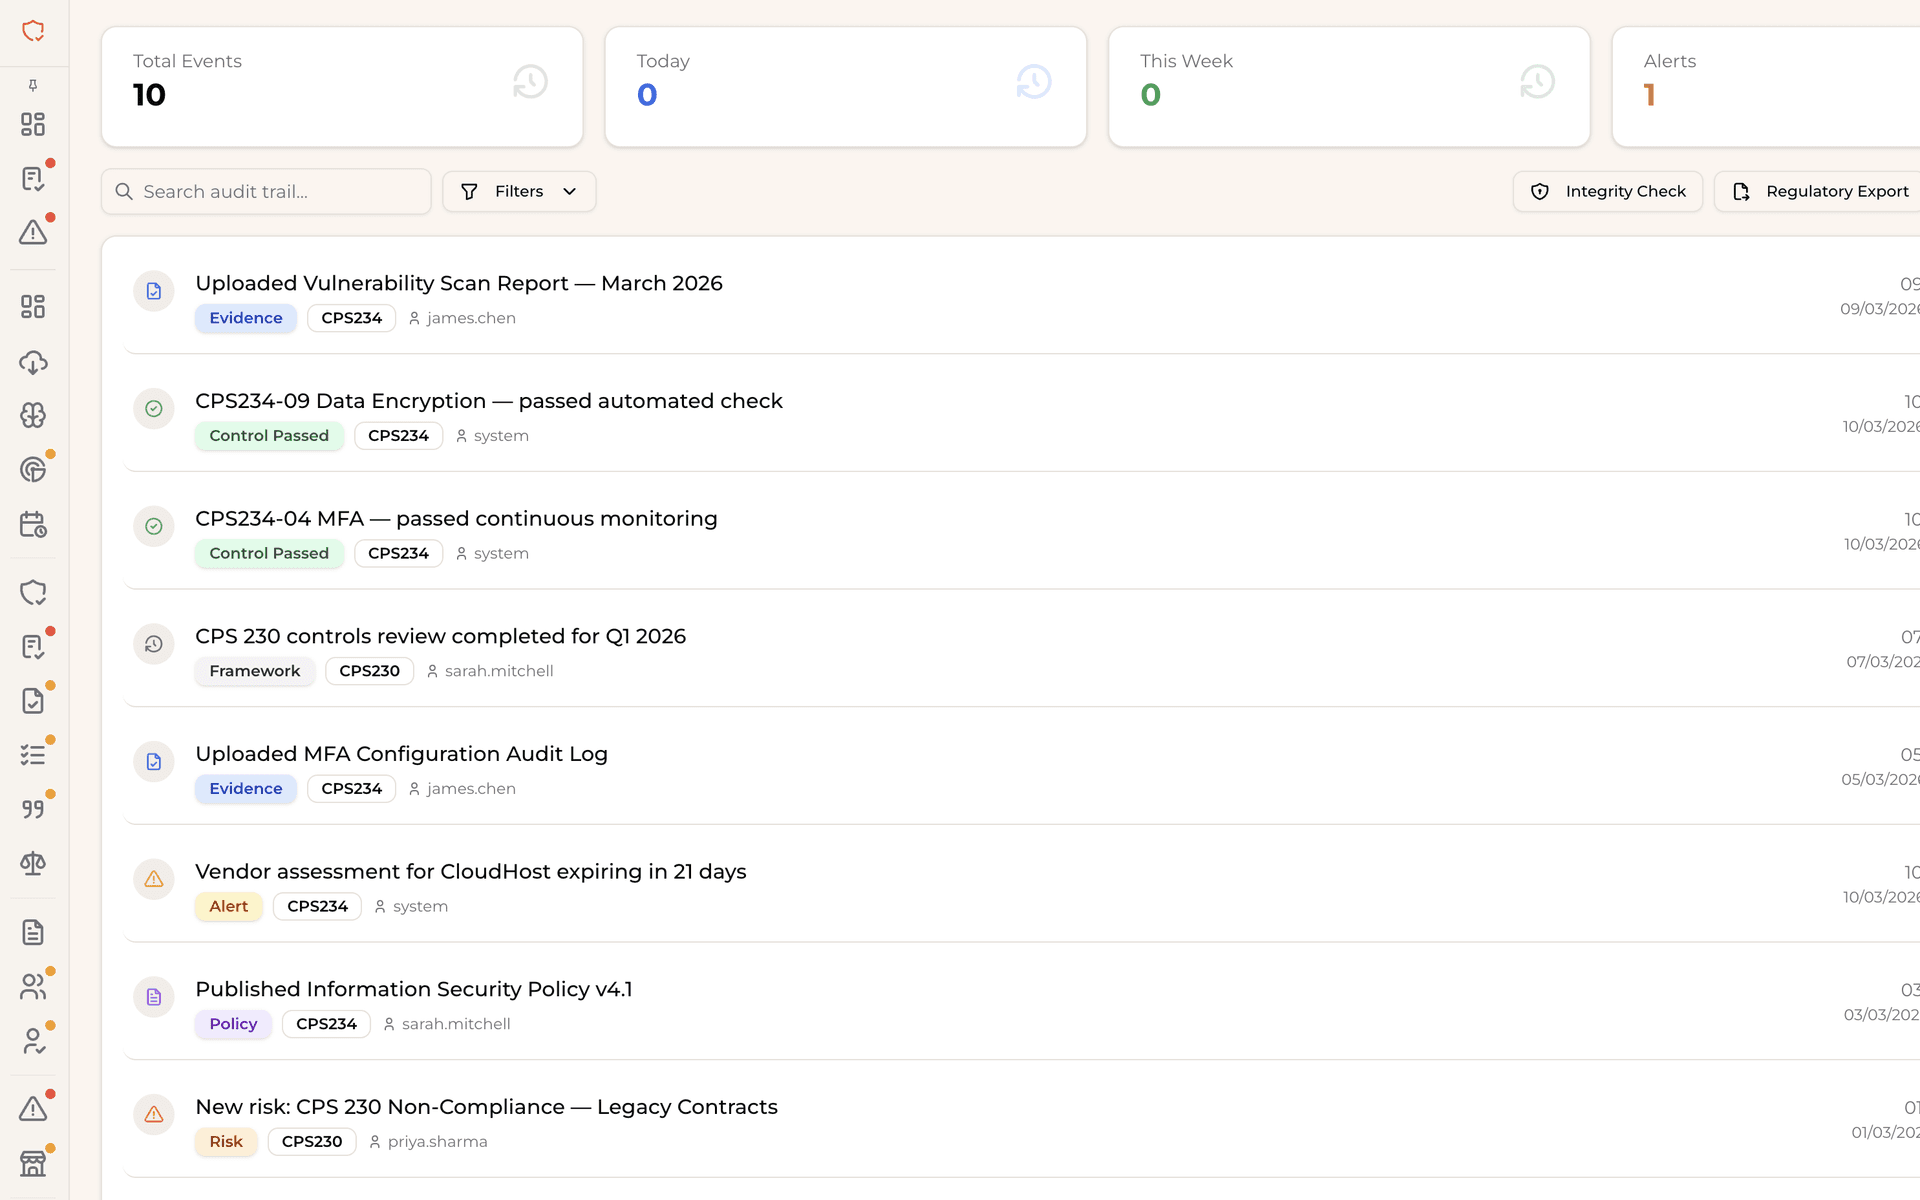Open the lower checklist icon with red dot
Viewport: 1920px width, 1200px height.
tap(33, 647)
